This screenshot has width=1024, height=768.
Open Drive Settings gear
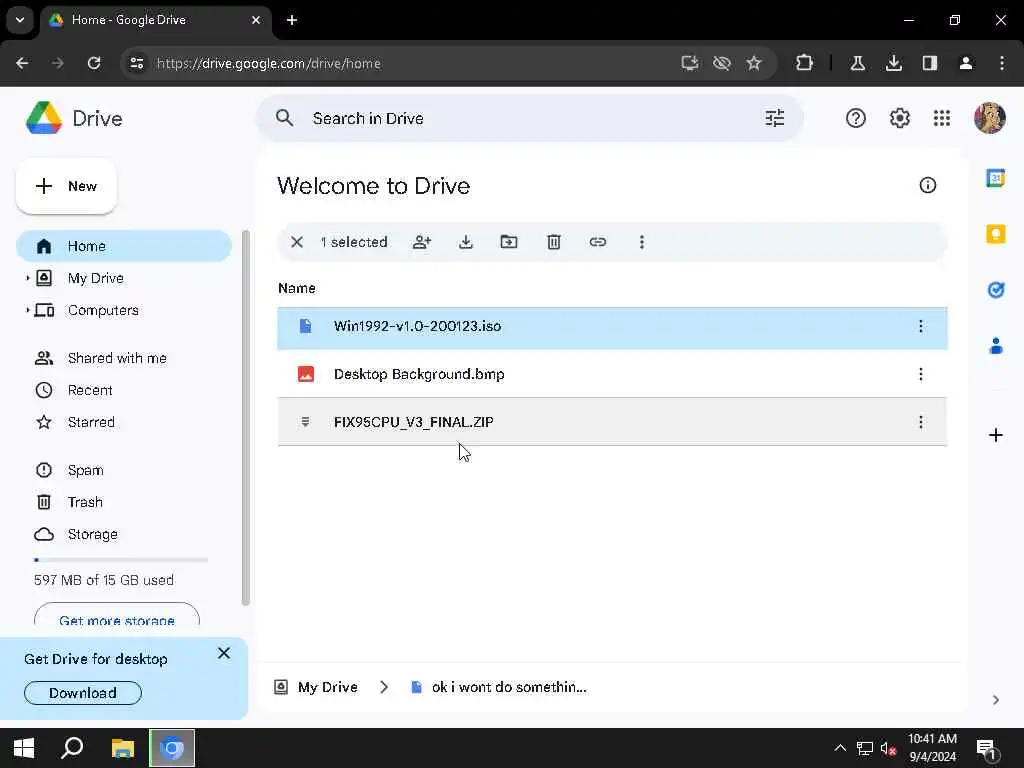(899, 118)
